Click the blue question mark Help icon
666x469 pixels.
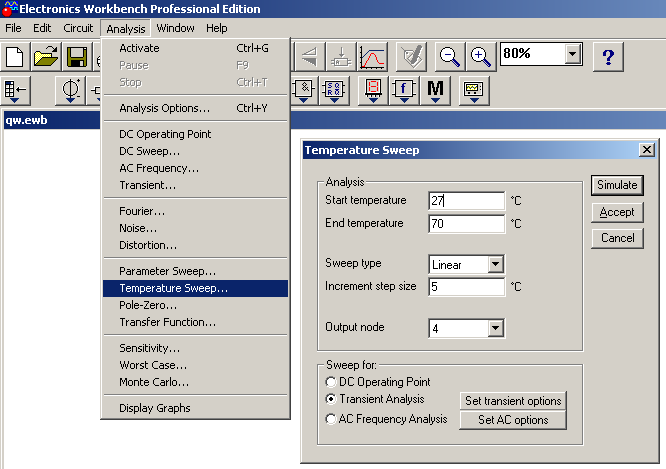[608, 57]
